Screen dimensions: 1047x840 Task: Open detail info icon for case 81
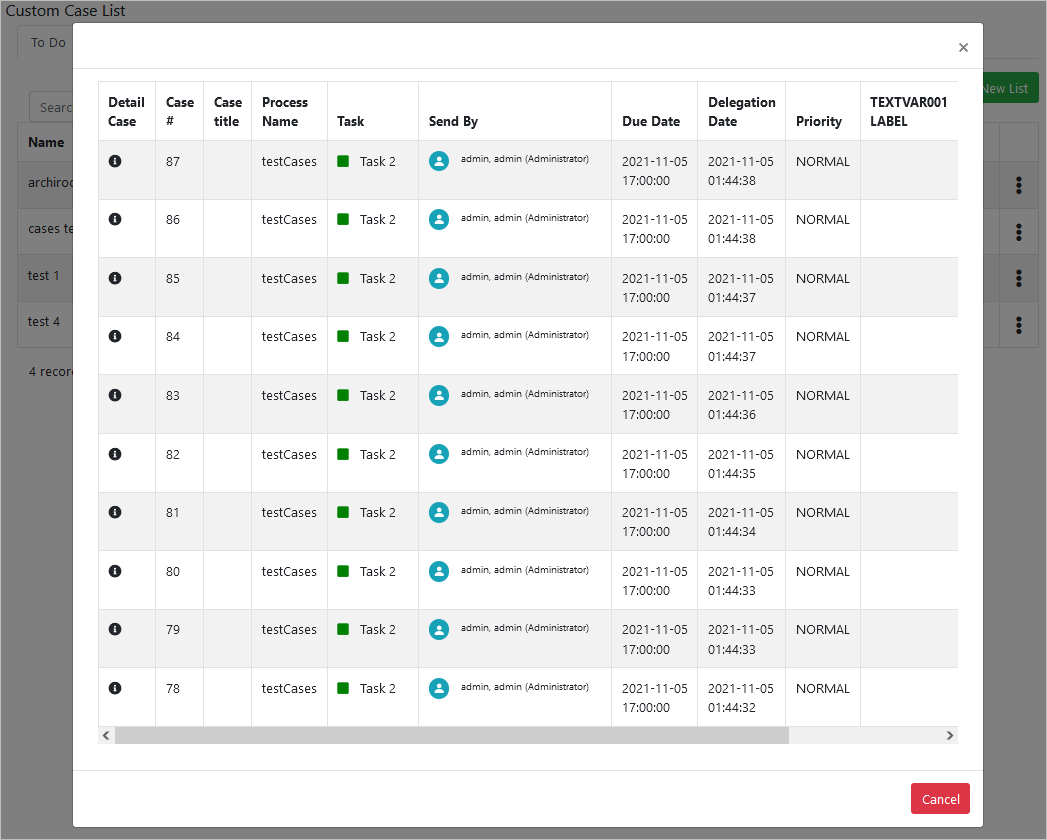(115, 512)
